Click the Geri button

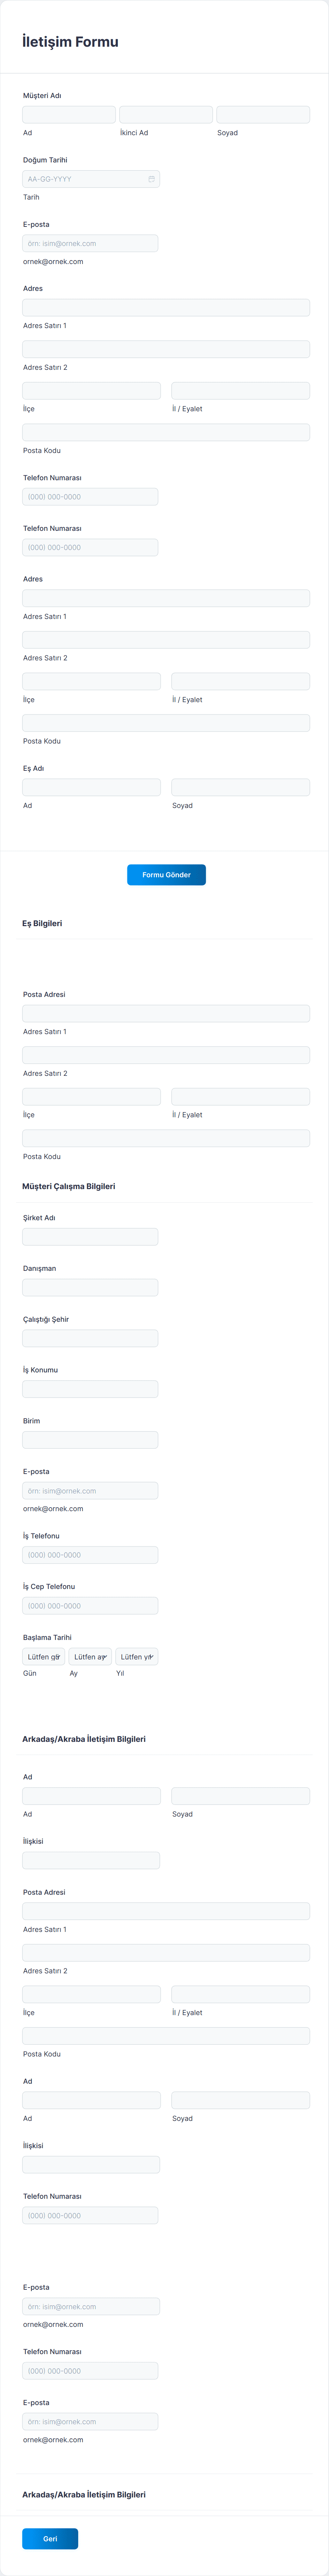50,2538
